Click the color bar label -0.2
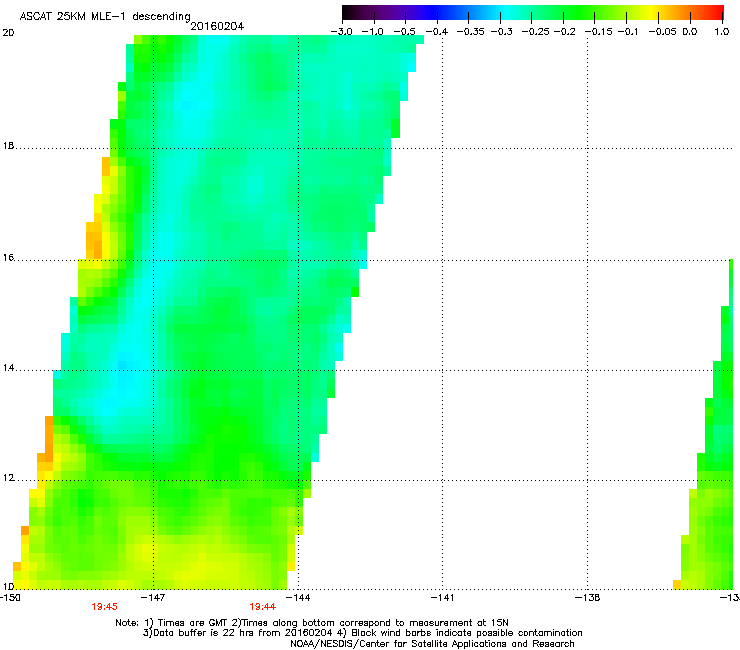This screenshot has height=650, width=740. point(564,31)
